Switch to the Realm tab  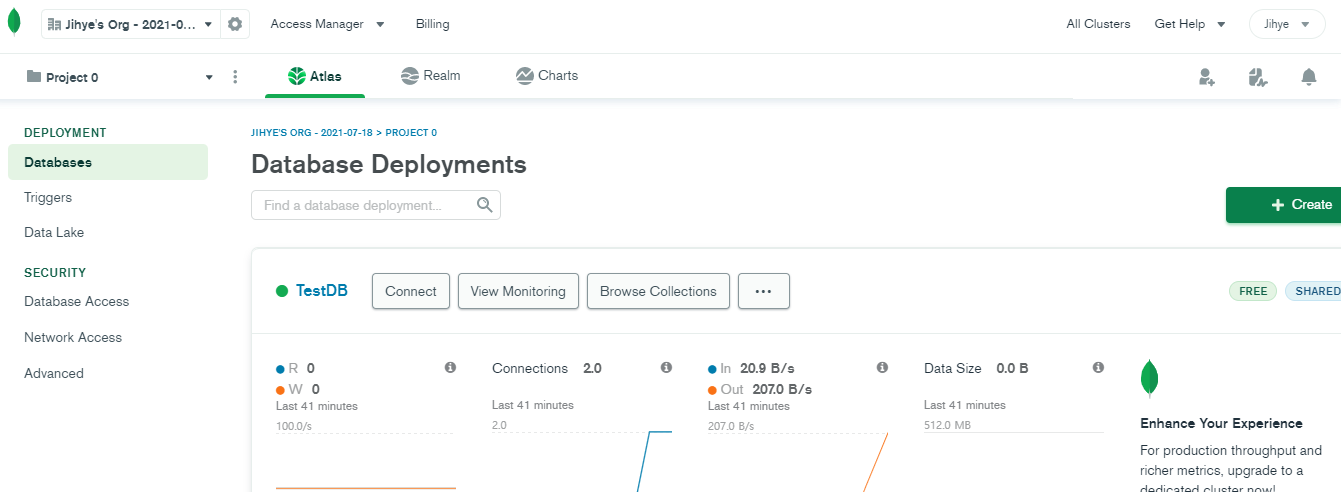click(431, 76)
